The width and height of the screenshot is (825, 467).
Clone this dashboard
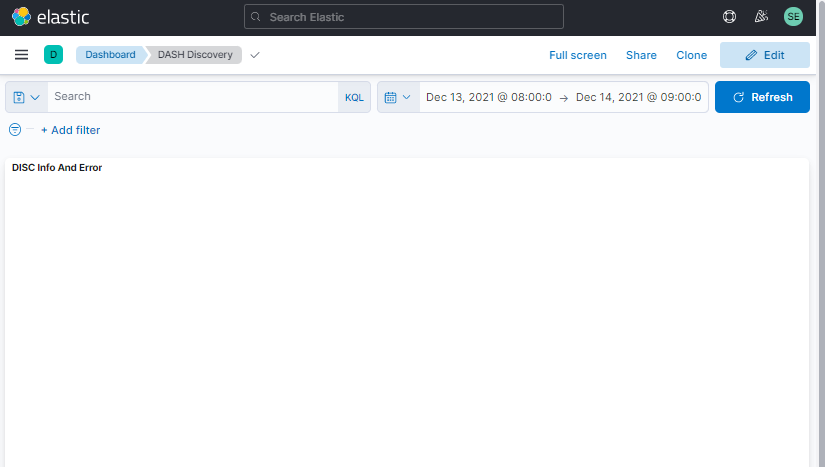coord(691,55)
